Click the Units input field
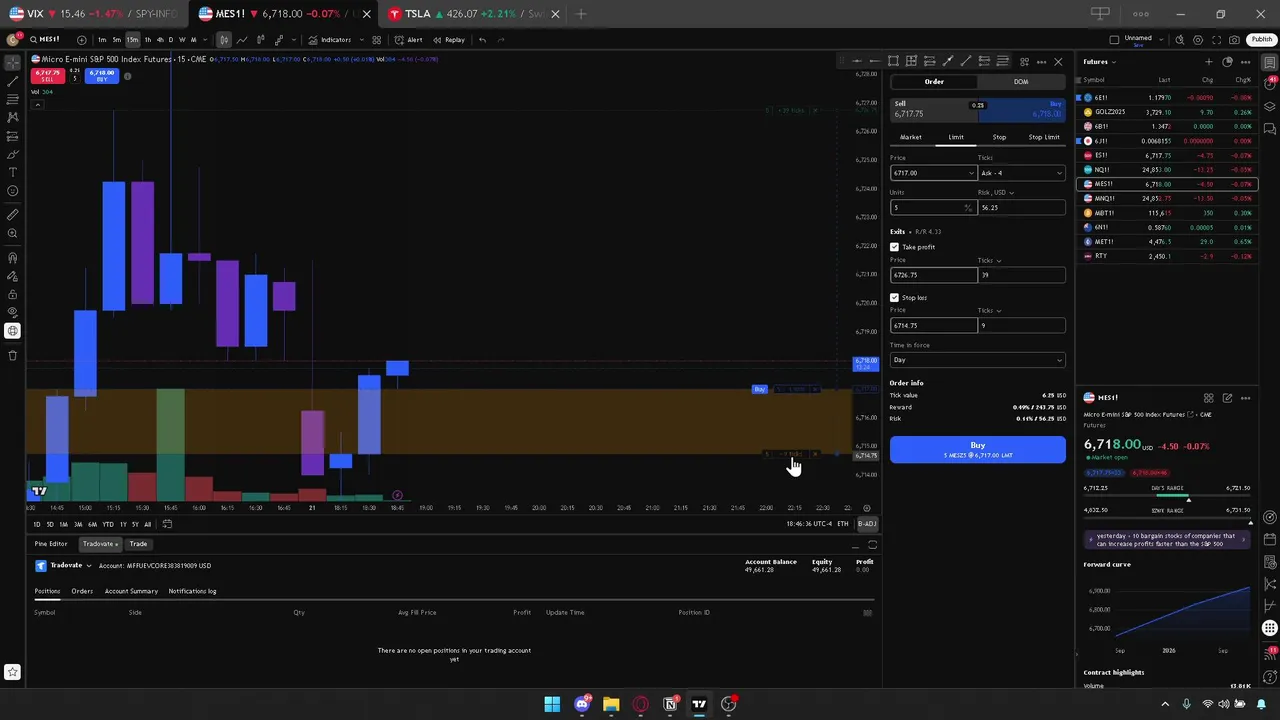 point(932,207)
